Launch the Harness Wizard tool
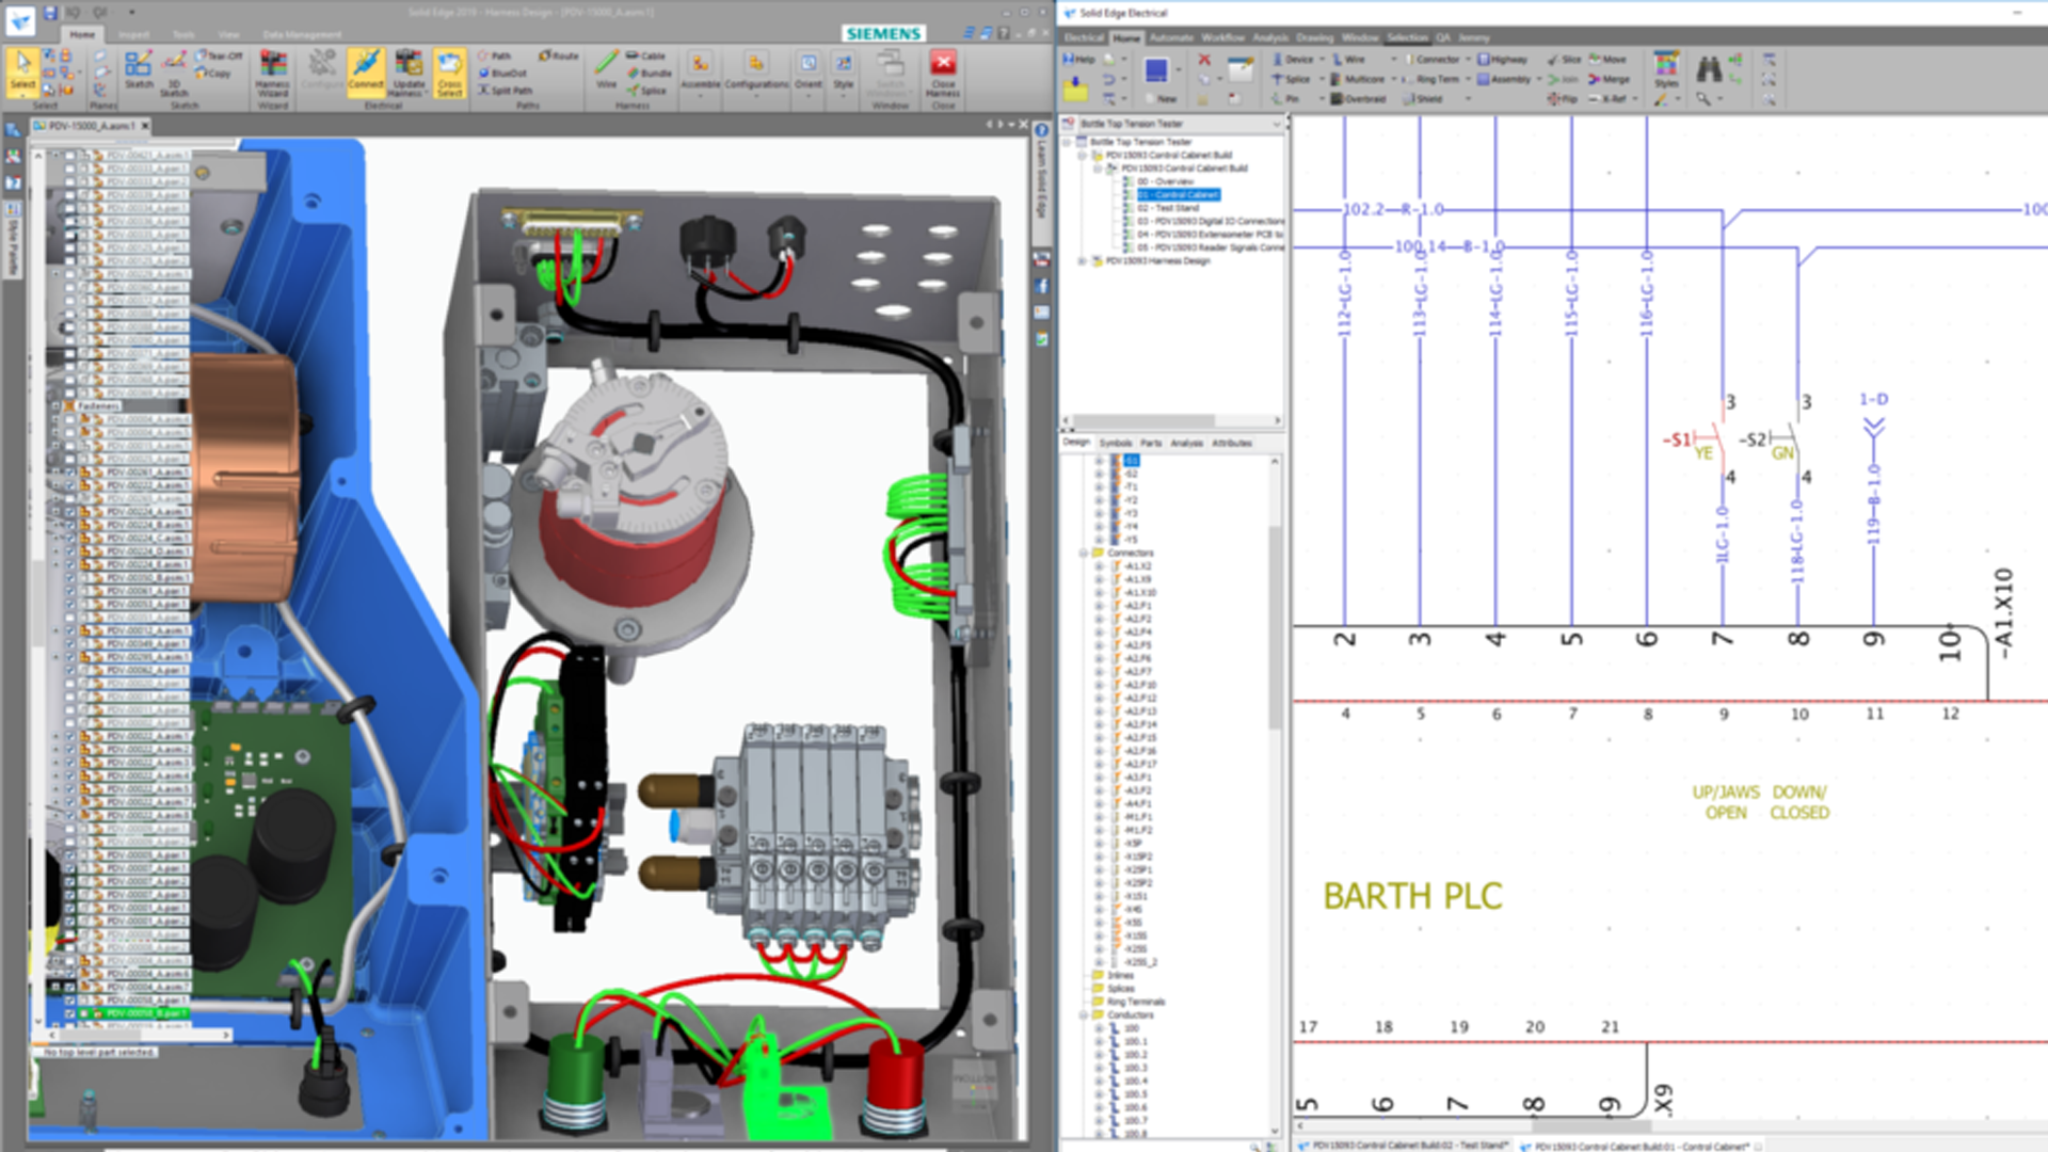This screenshot has width=2048, height=1152. click(x=273, y=72)
